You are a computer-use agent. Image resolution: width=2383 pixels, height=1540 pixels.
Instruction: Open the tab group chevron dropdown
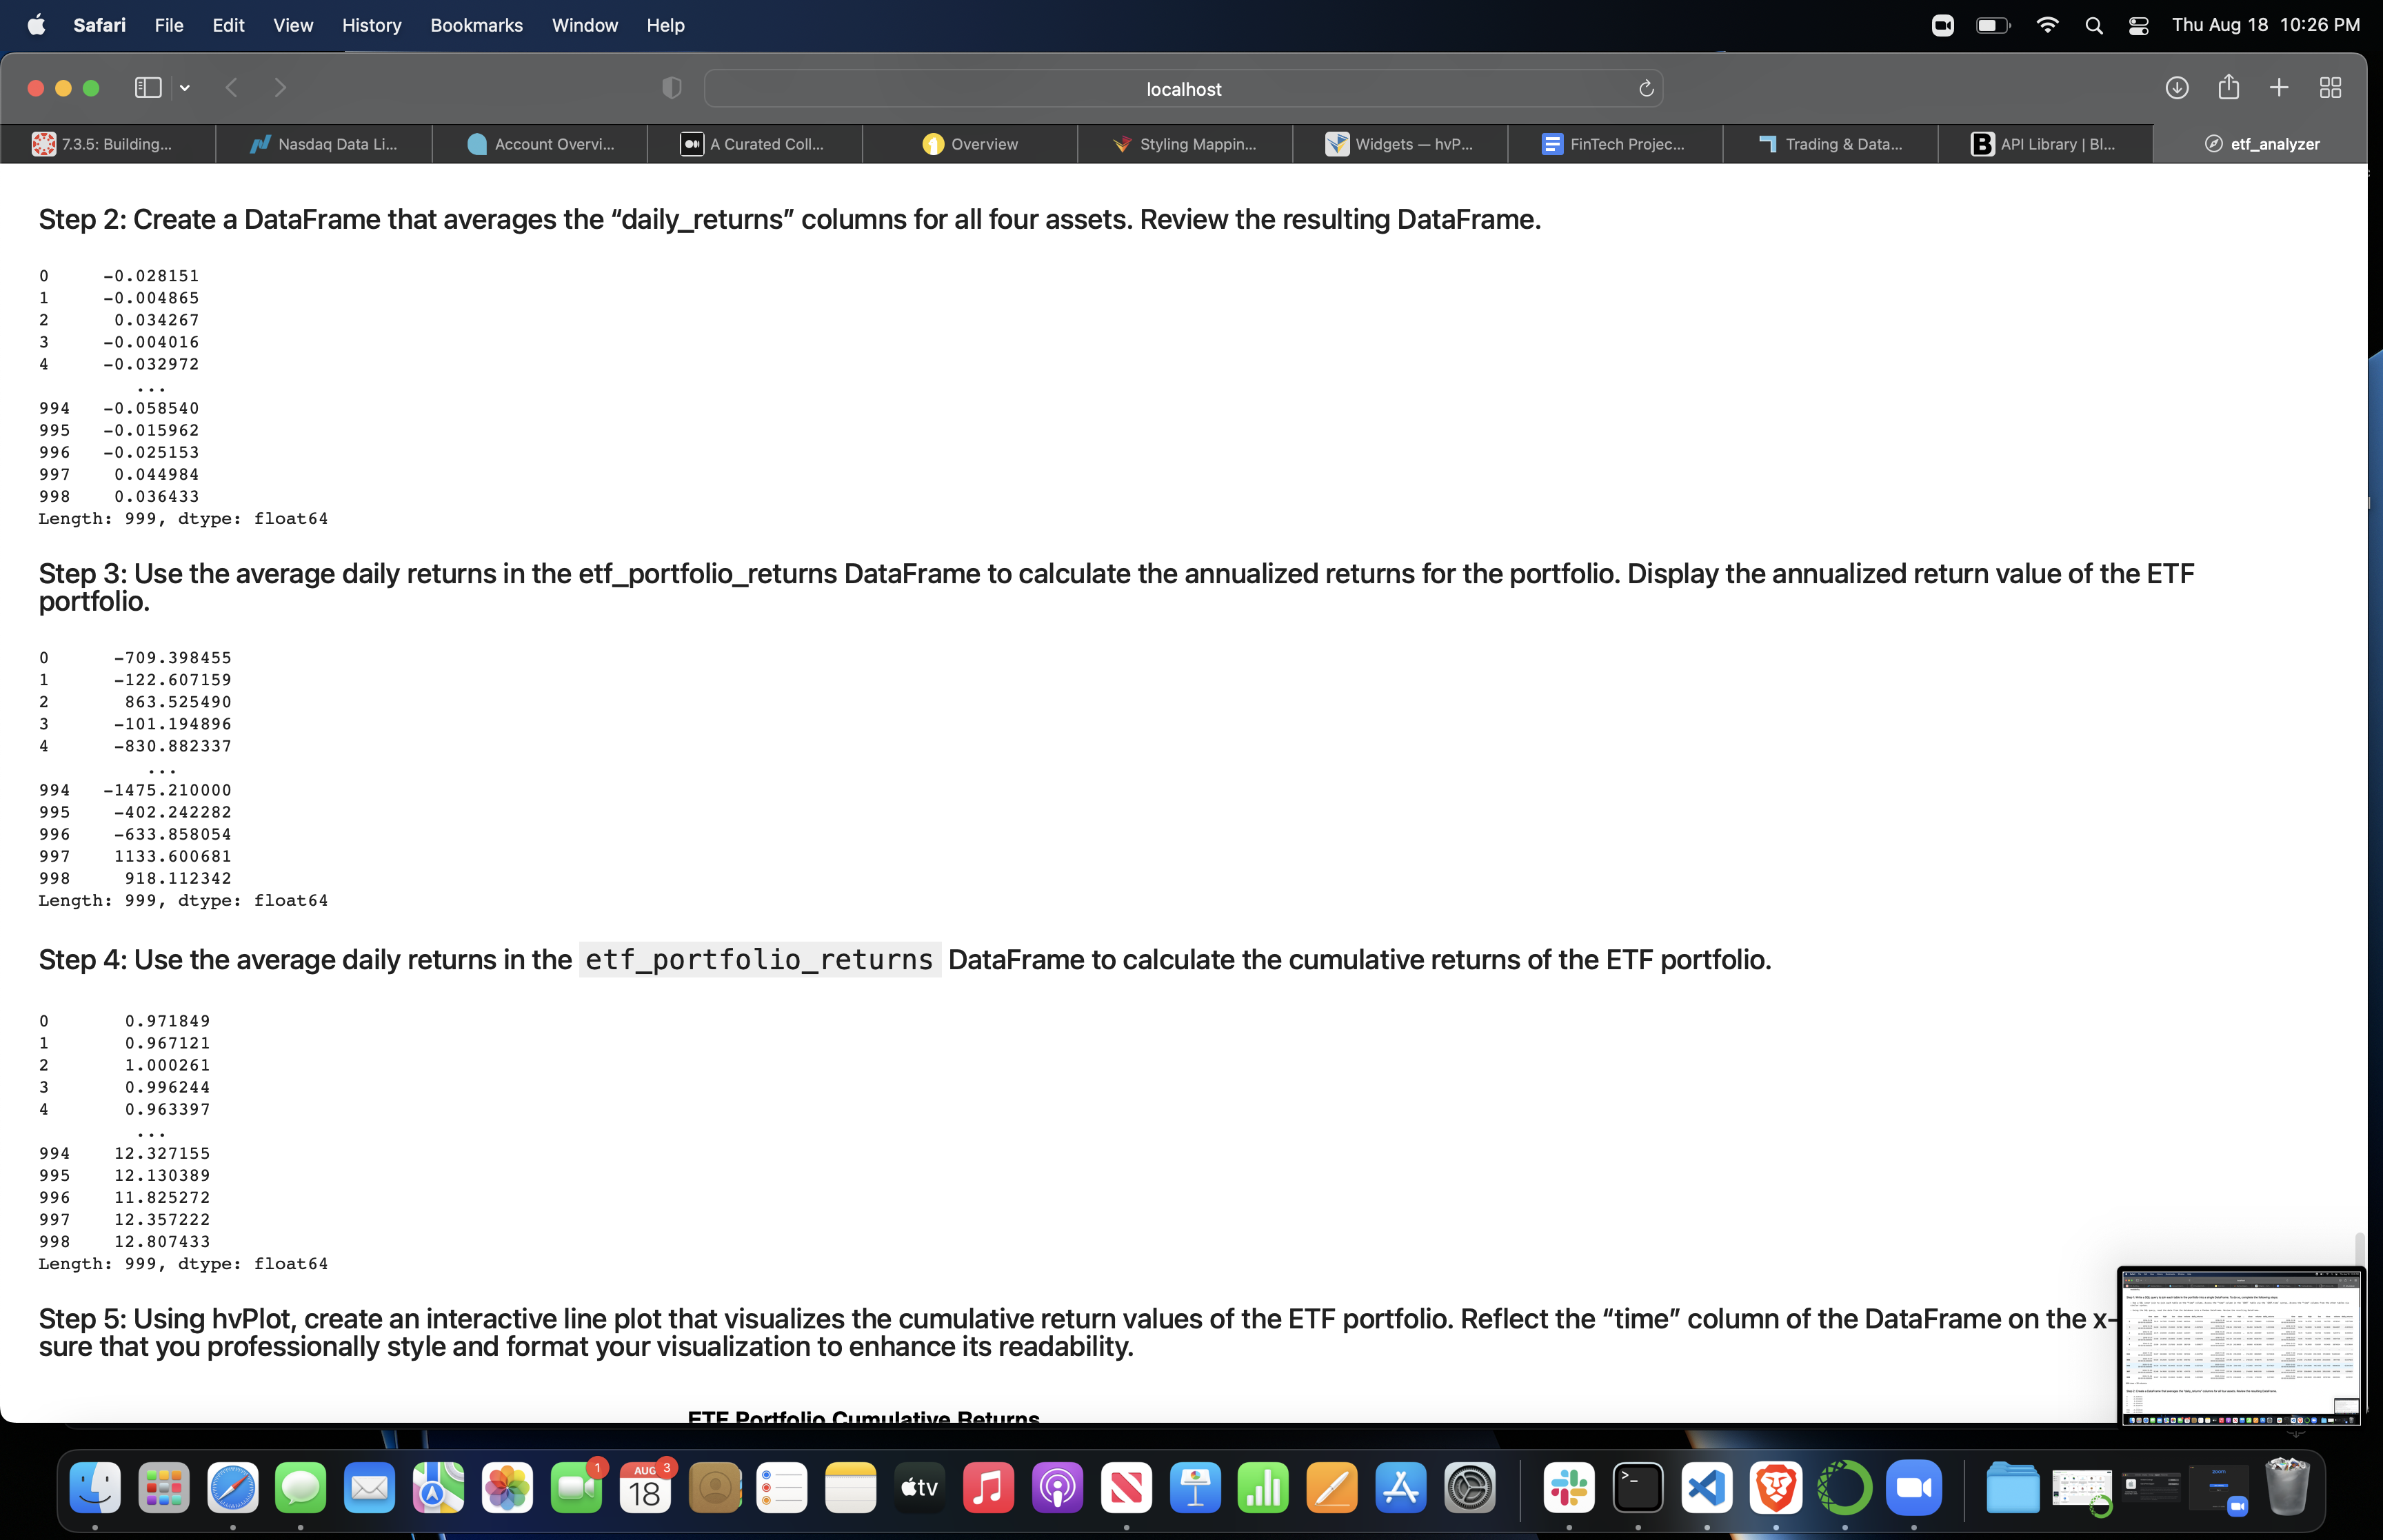(x=185, y=88)
